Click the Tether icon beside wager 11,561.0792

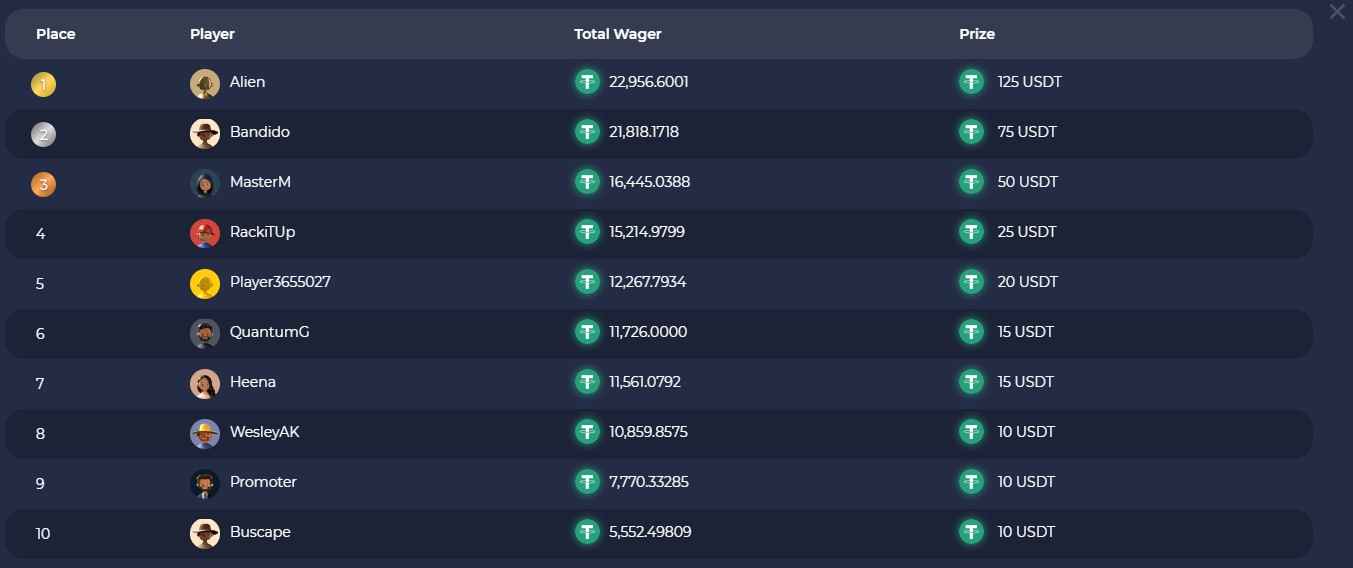[x=587, y=382]
